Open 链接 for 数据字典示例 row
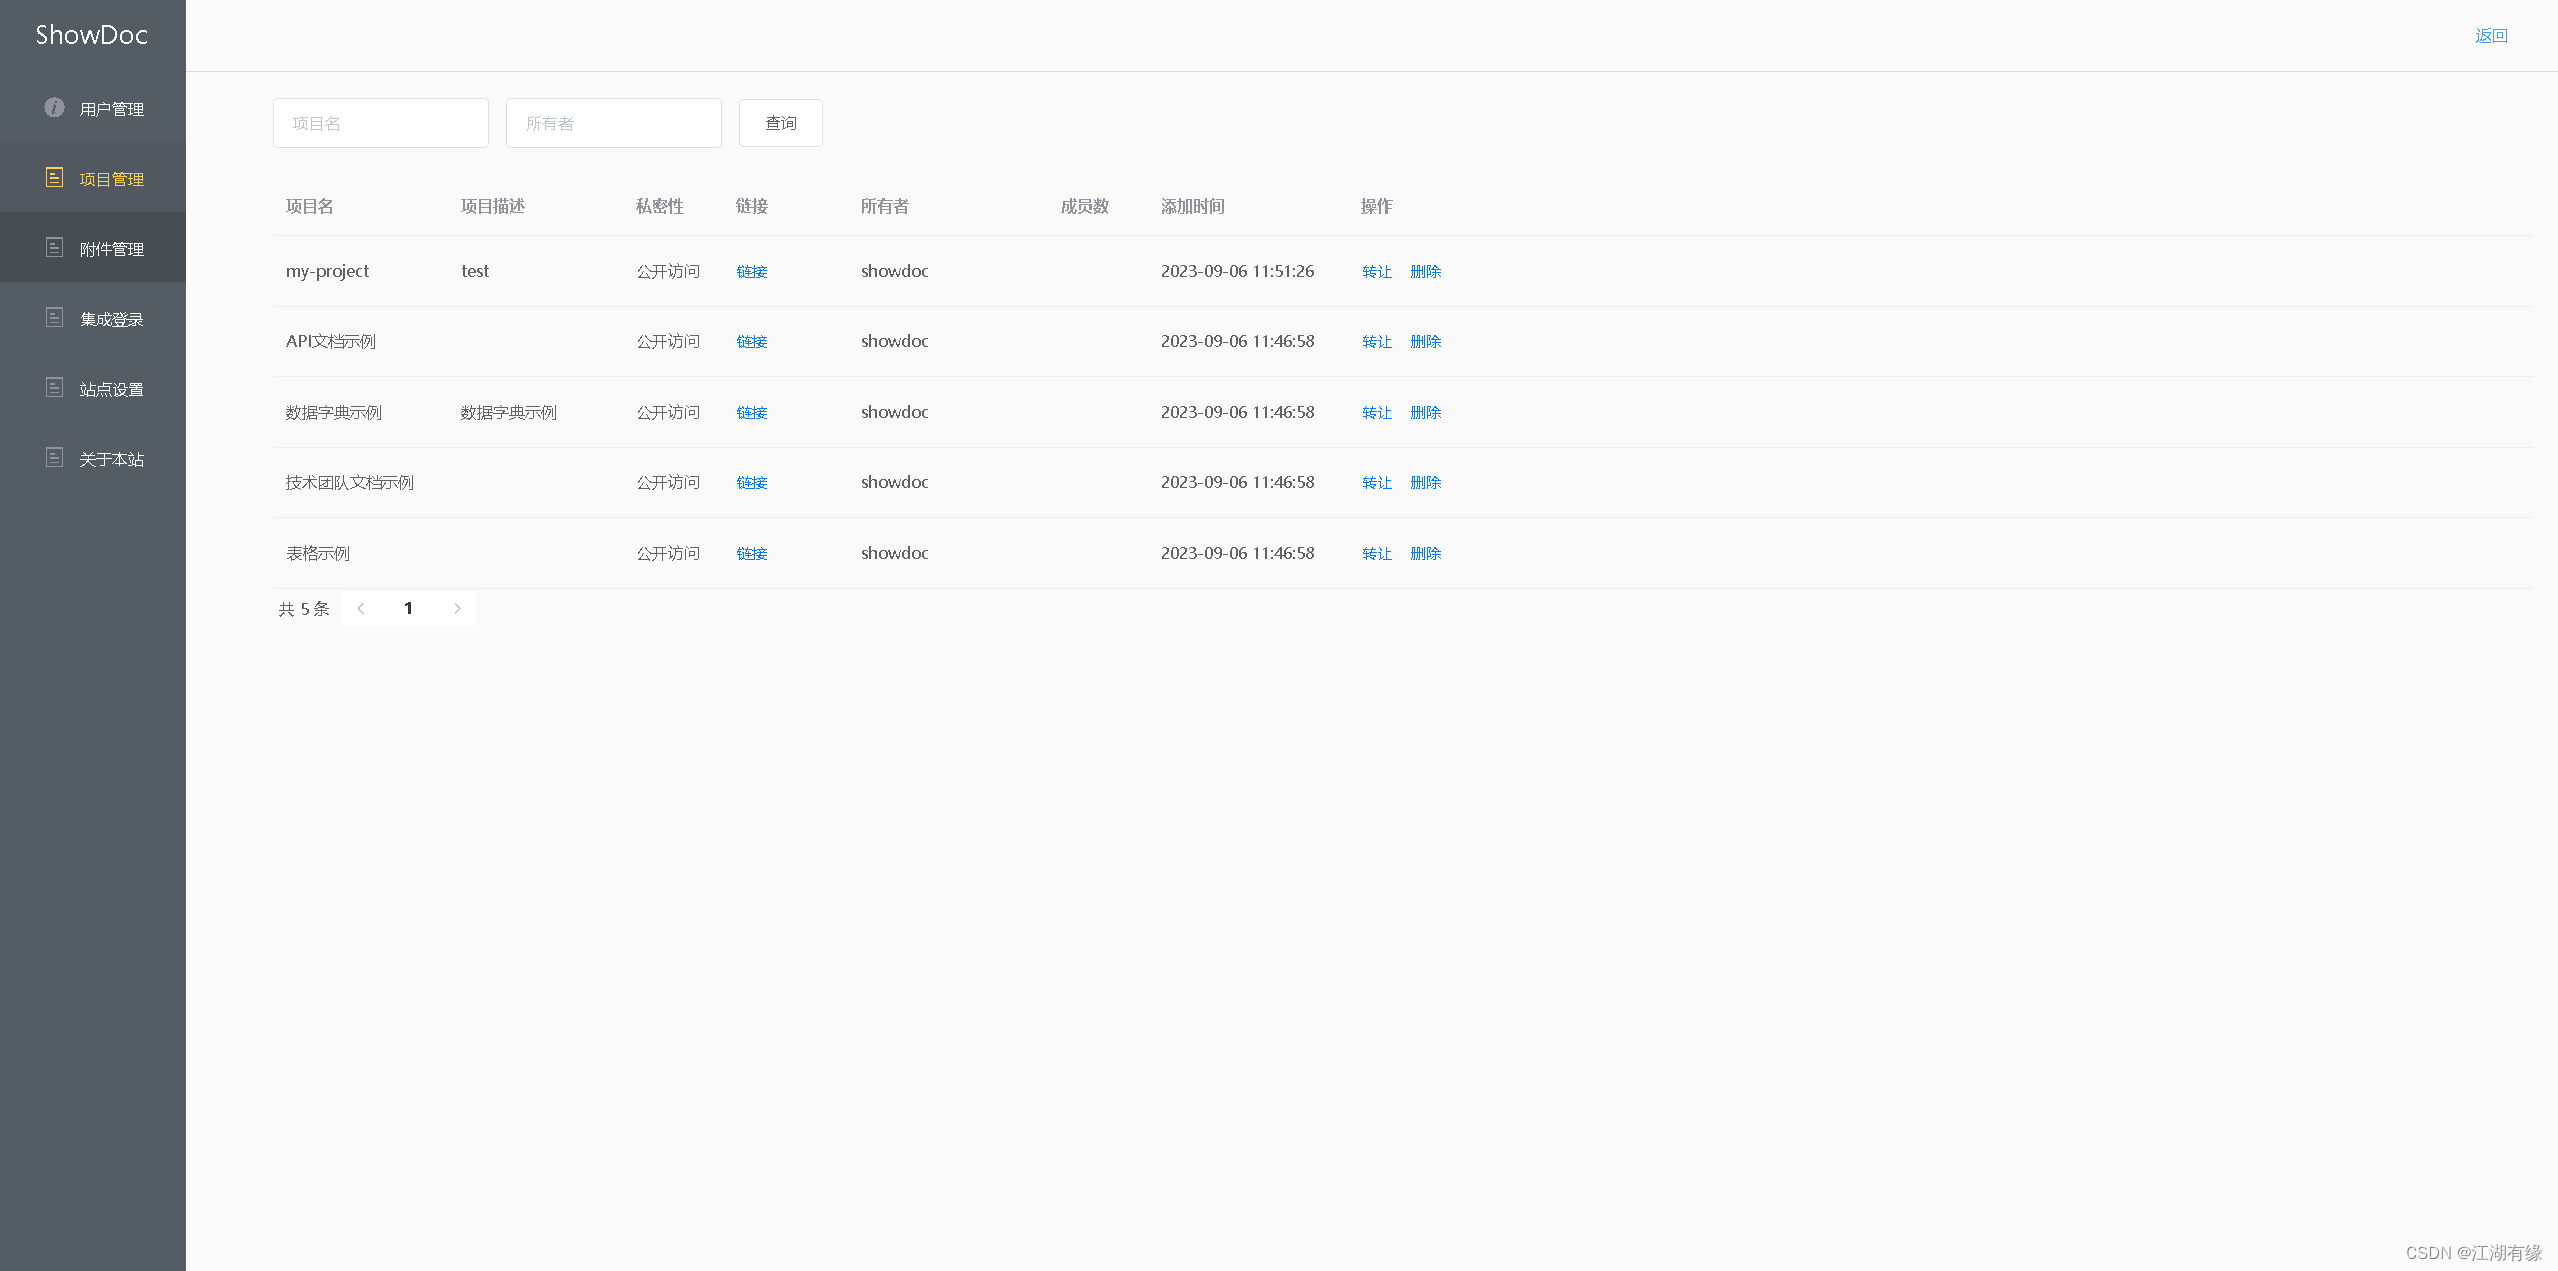 (x=752, y=413)
